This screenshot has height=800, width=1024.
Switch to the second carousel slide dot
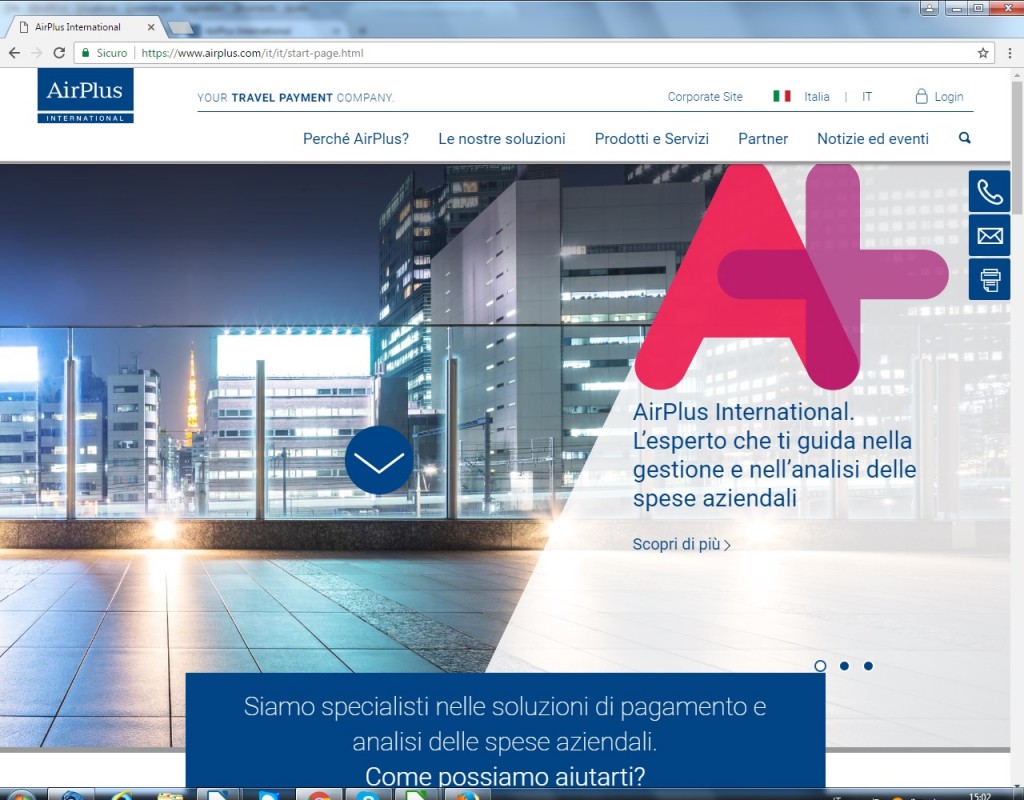pos(844,666)
